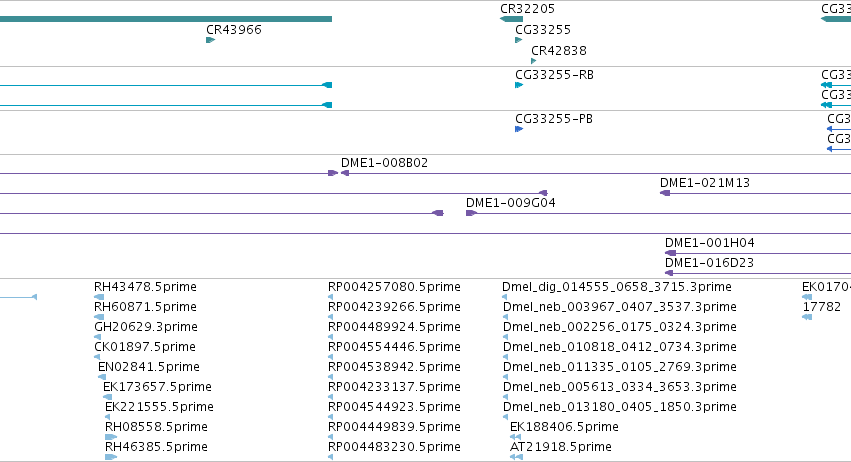This screenshot has width=851, height=462.
Task: Click the CR32205 gene feature arrow
Action: (x=511, y=19)
